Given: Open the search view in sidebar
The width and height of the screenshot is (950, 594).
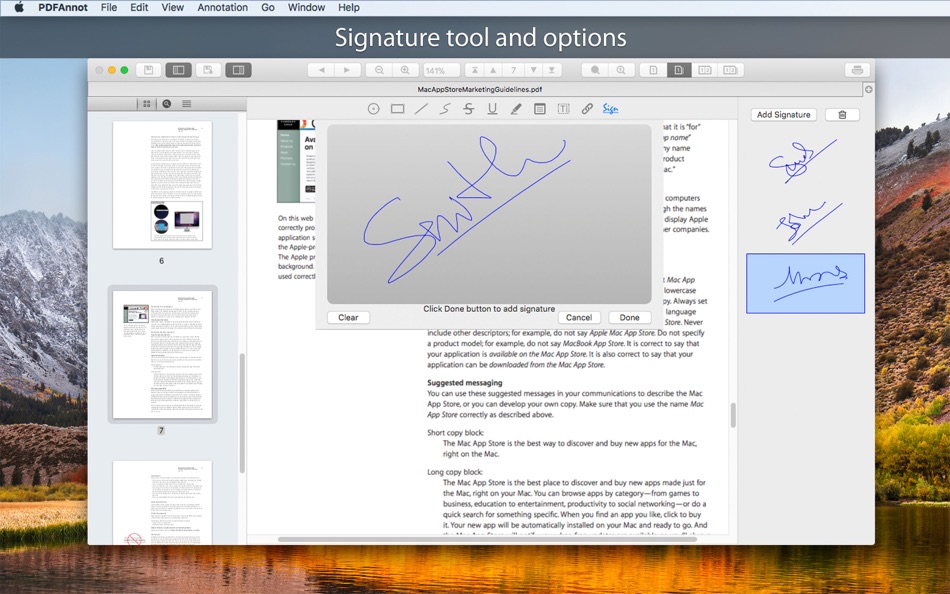Looking at the screenshot, I should tap(167, 104).
